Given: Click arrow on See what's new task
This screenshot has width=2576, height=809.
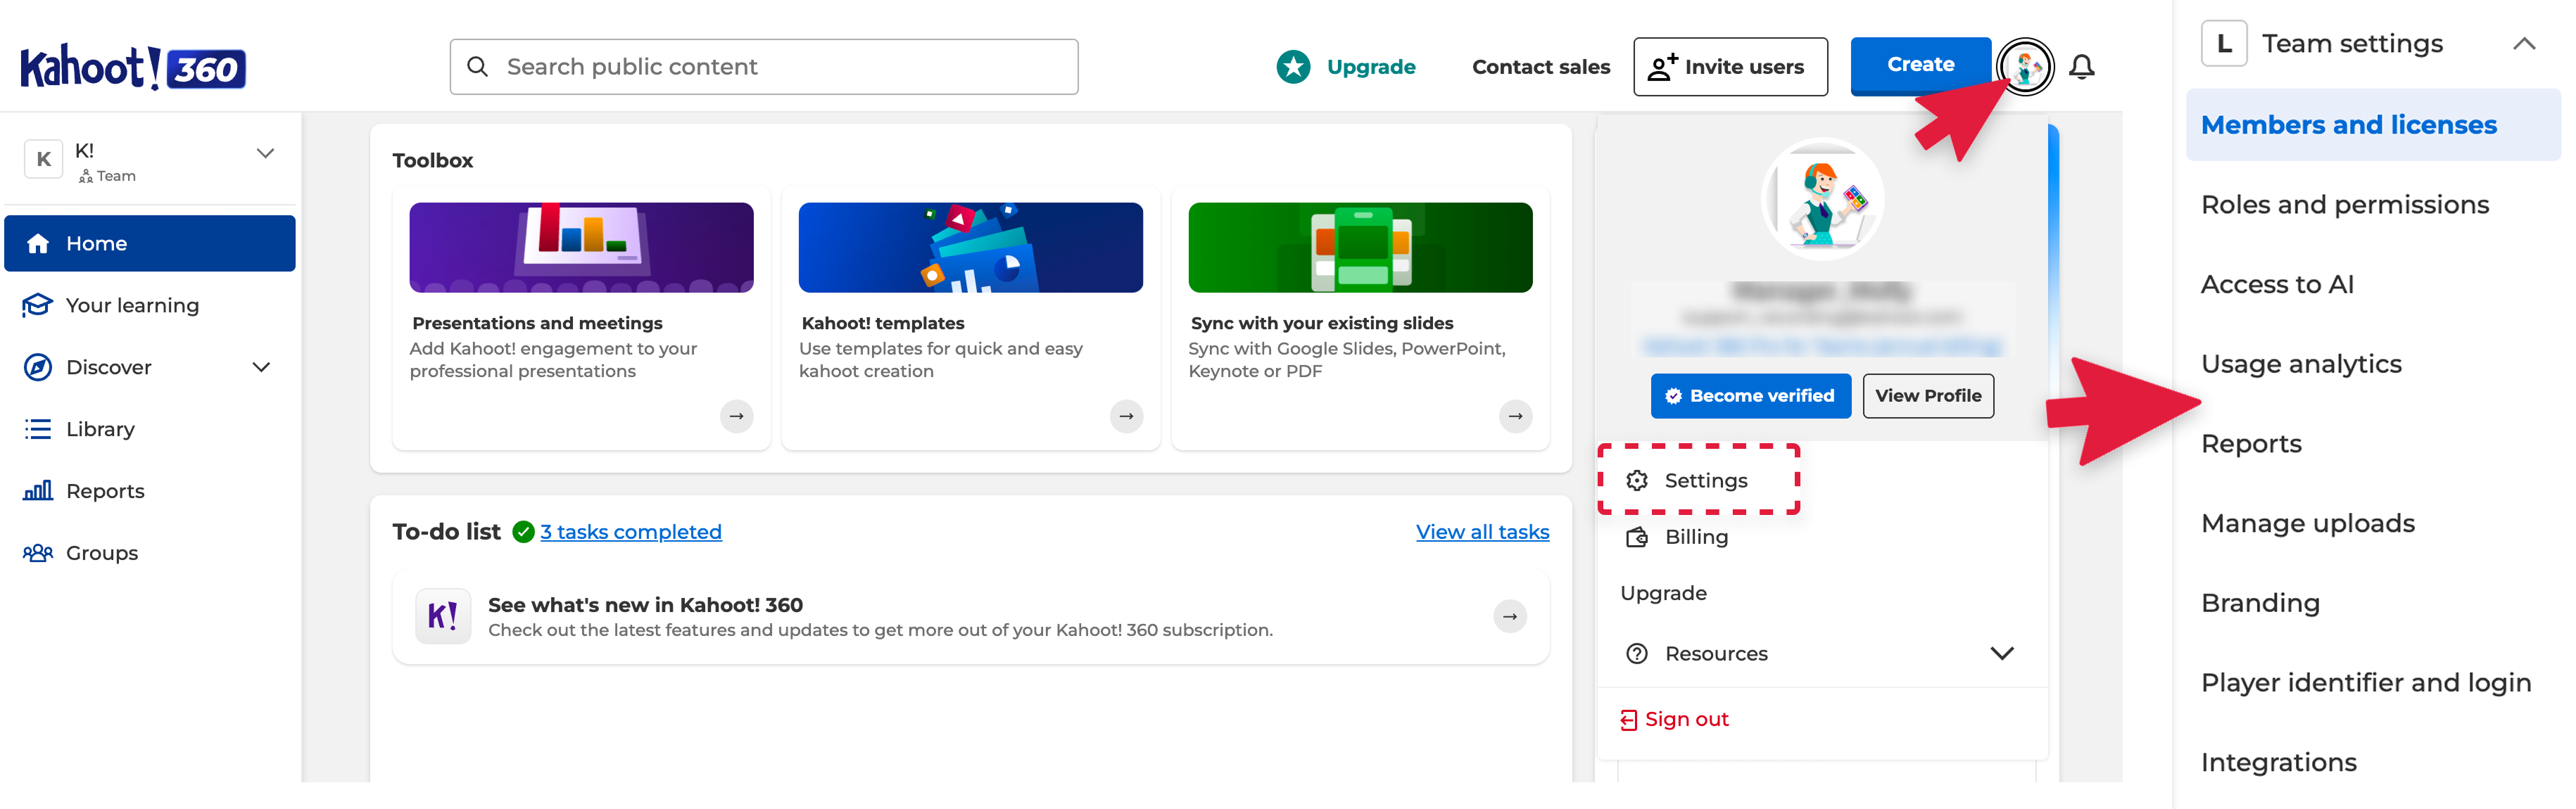Looking at the screenshot, I should point(1509,617).
